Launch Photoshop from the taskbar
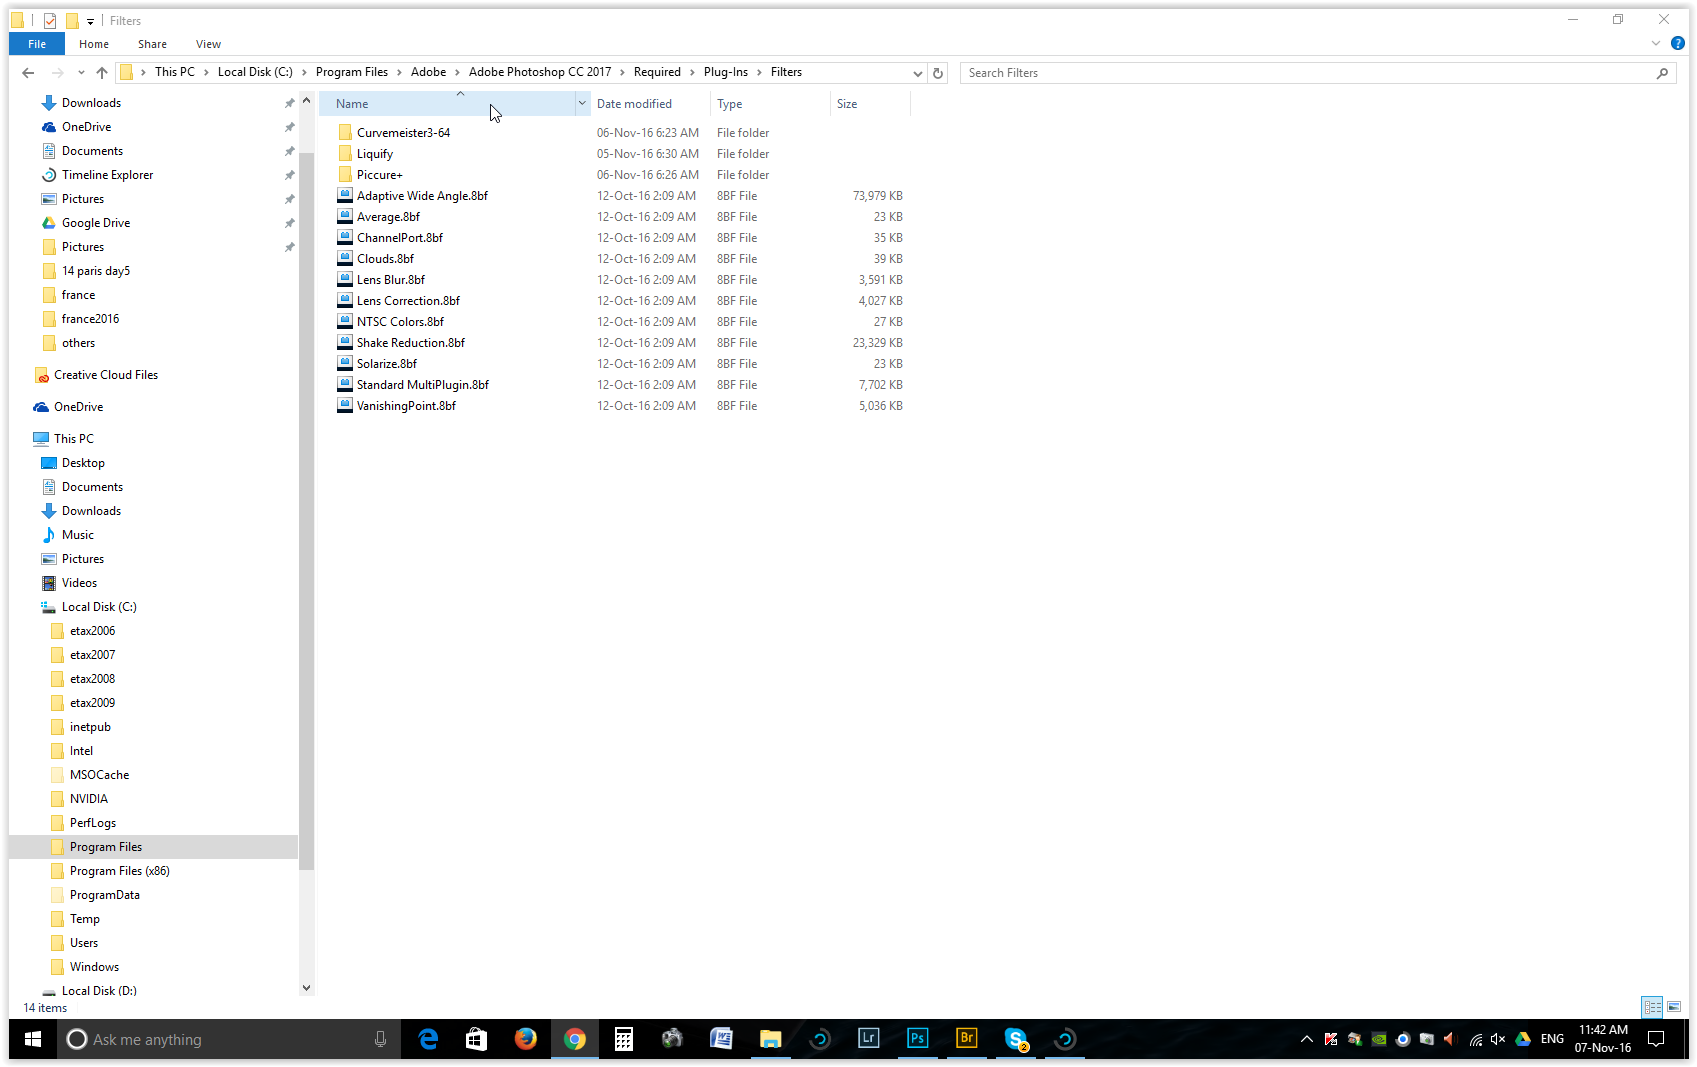The image size is (1697, 1067). click(917, 1039)
